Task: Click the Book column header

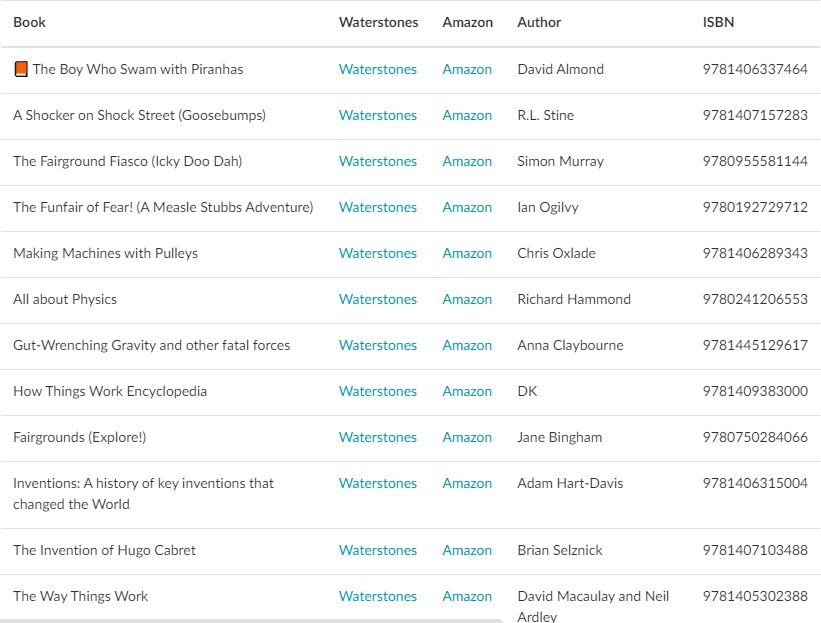Action: click(29, 22)
